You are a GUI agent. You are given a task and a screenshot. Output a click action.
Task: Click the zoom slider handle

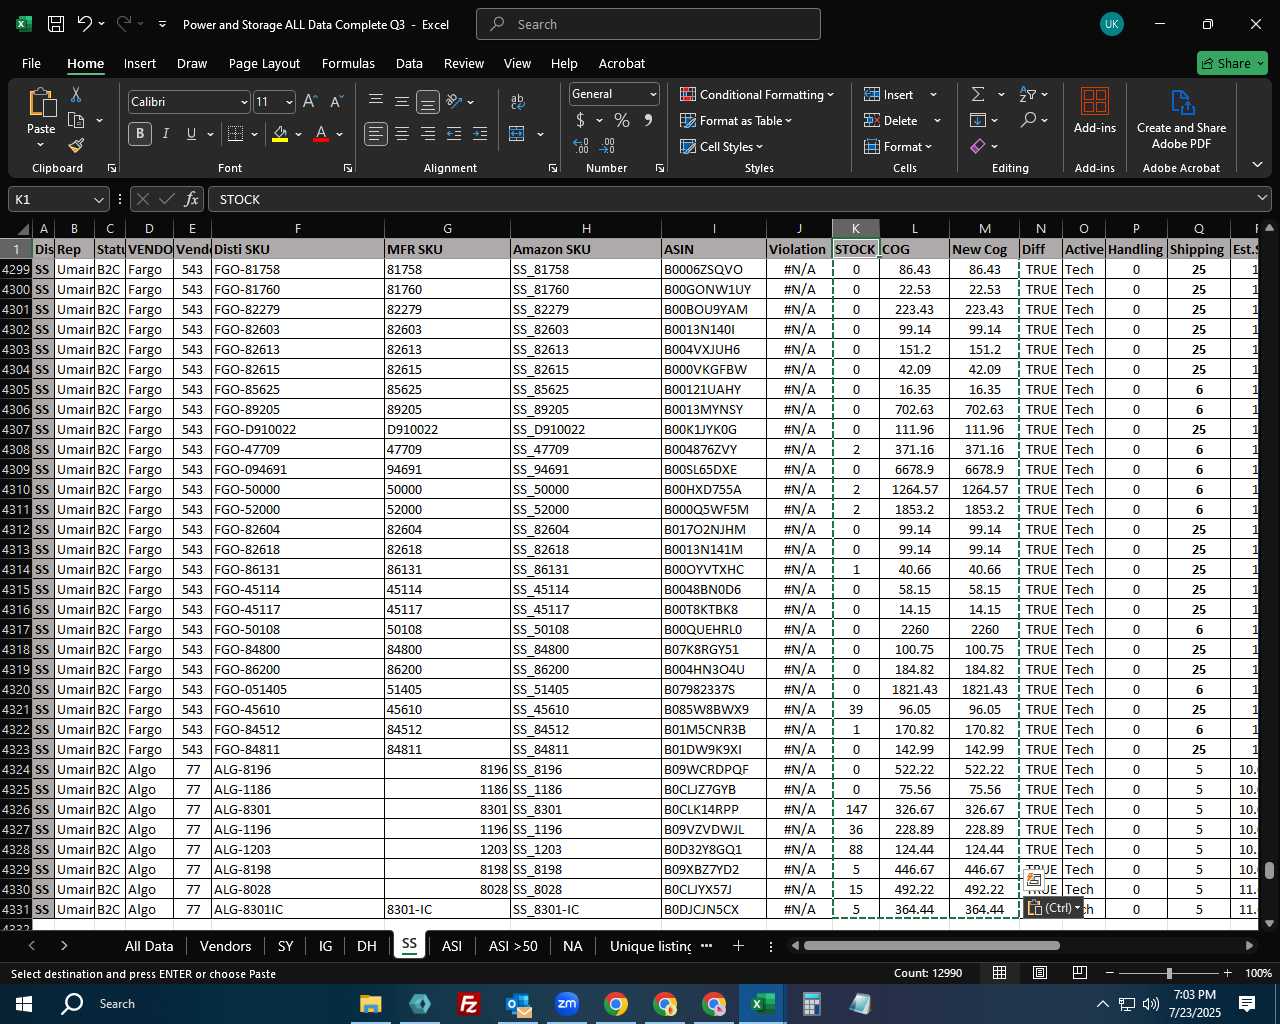tap(1169, 973)
